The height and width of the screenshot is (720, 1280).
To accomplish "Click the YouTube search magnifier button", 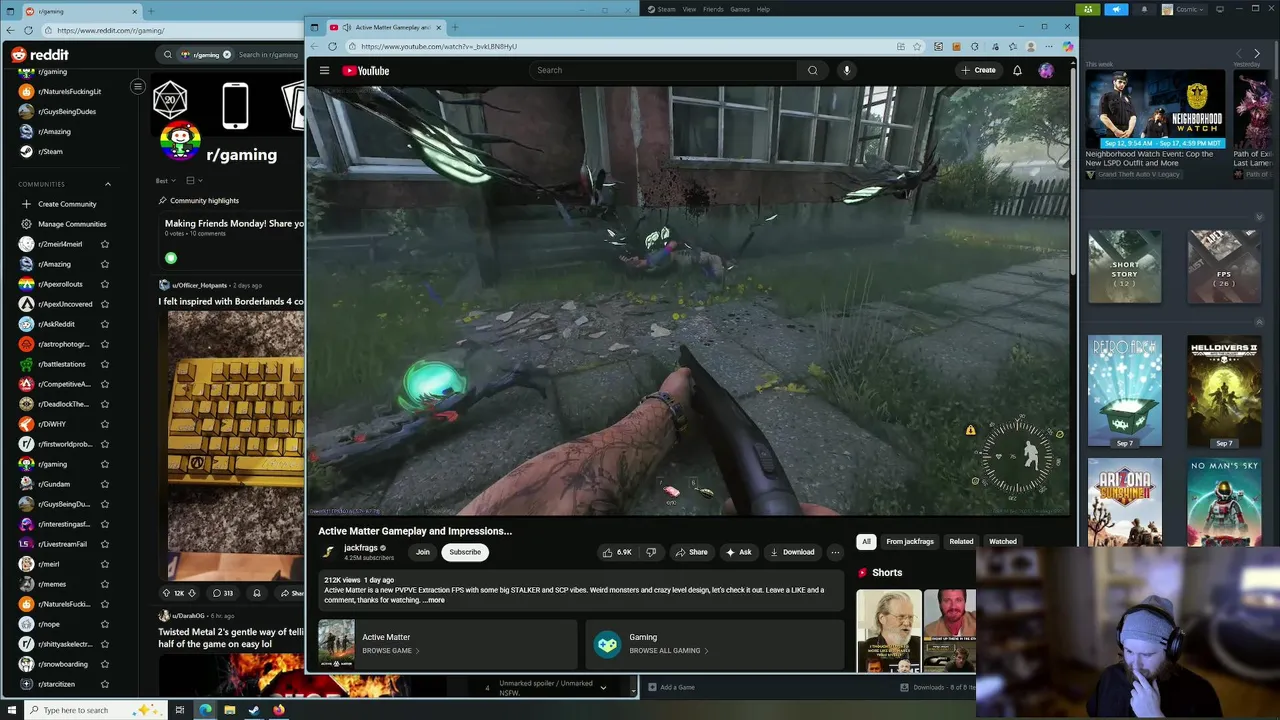I will click(812, 70).
